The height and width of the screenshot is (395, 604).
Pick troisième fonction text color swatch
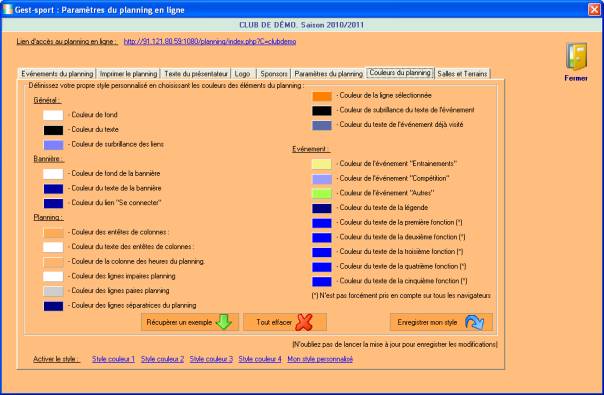click(x=322, y=252)
